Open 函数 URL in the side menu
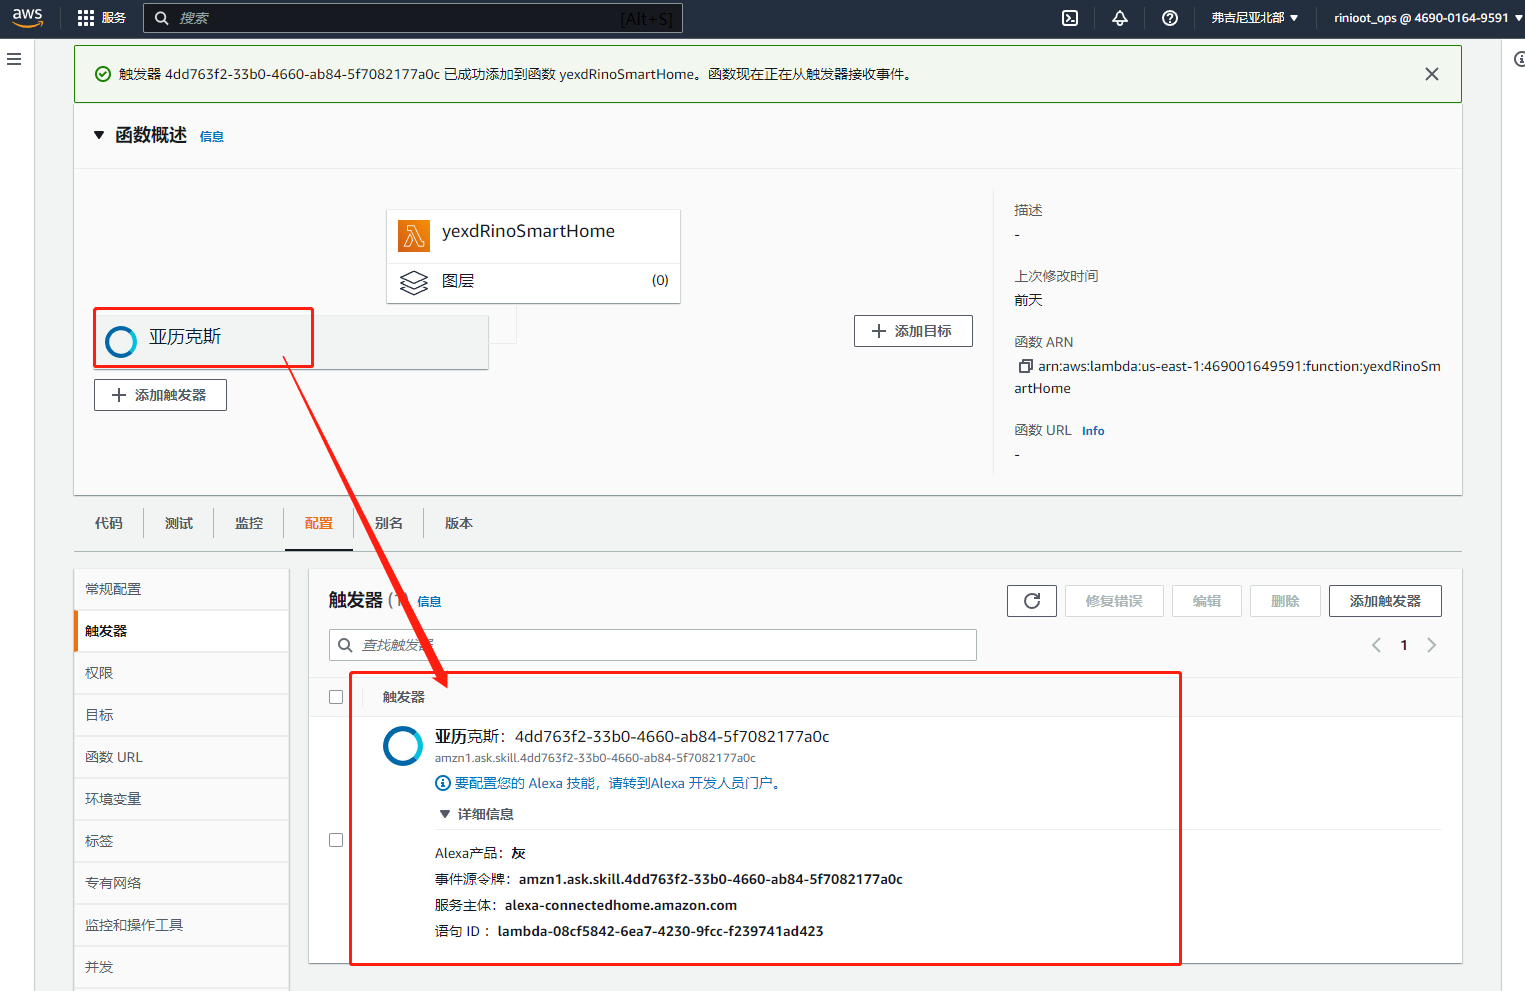The width and height of the screenshot is (1525, 991). (182, 757)
